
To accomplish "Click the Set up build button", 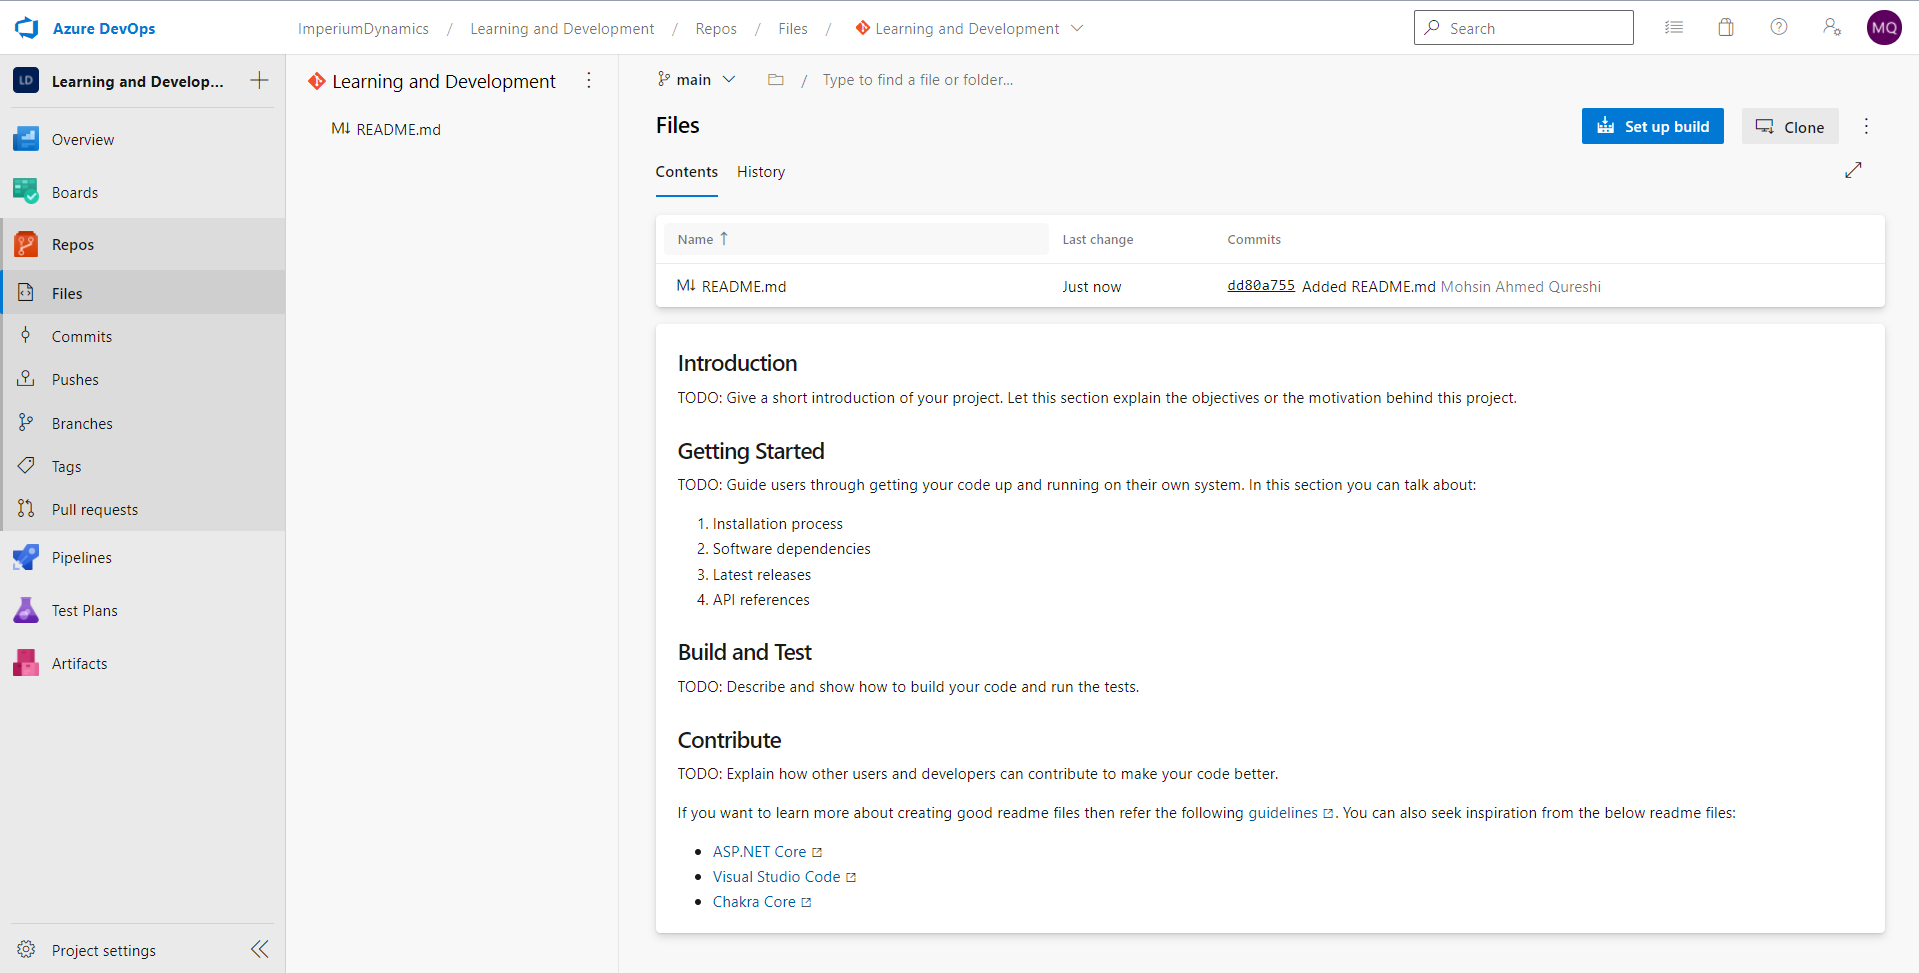I will pos(1652,126).
